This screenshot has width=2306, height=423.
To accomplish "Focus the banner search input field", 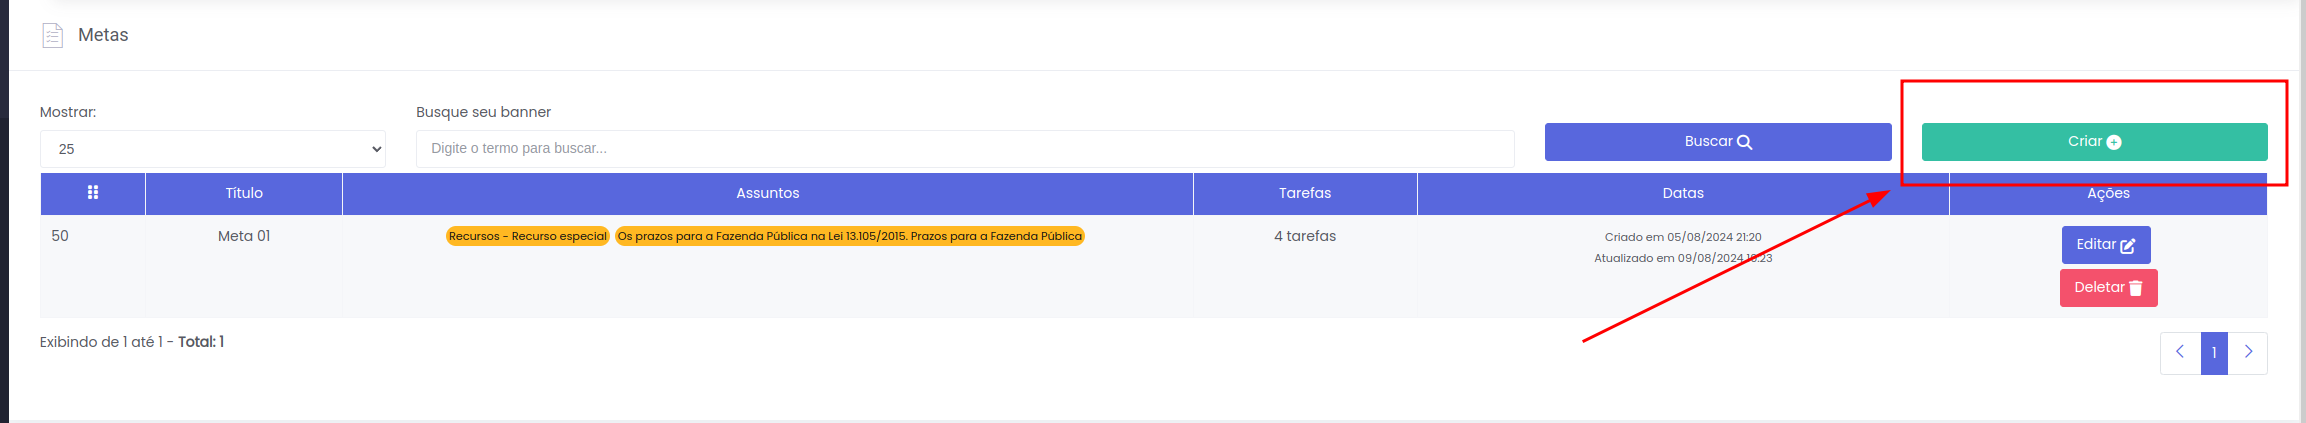I will click(964, 148).
